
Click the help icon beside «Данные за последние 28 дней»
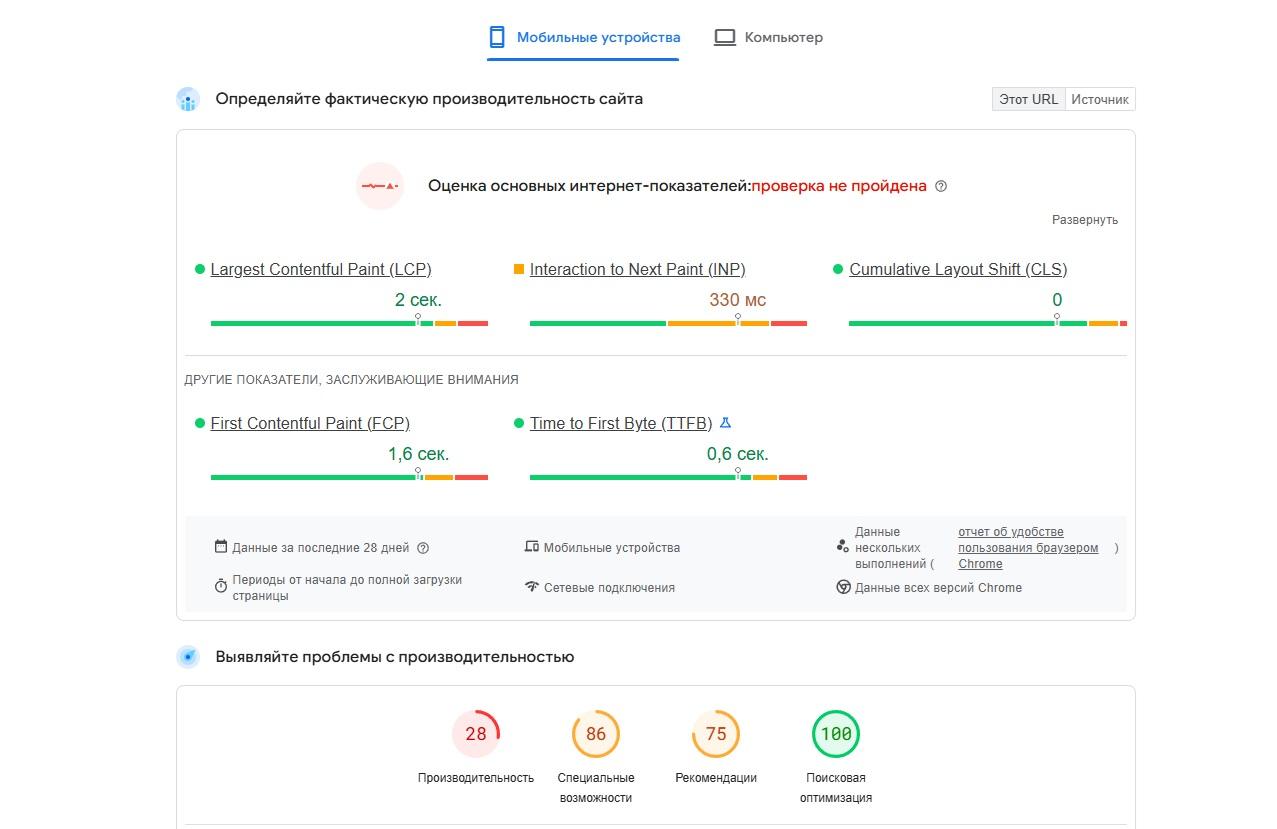click(423, 548)
